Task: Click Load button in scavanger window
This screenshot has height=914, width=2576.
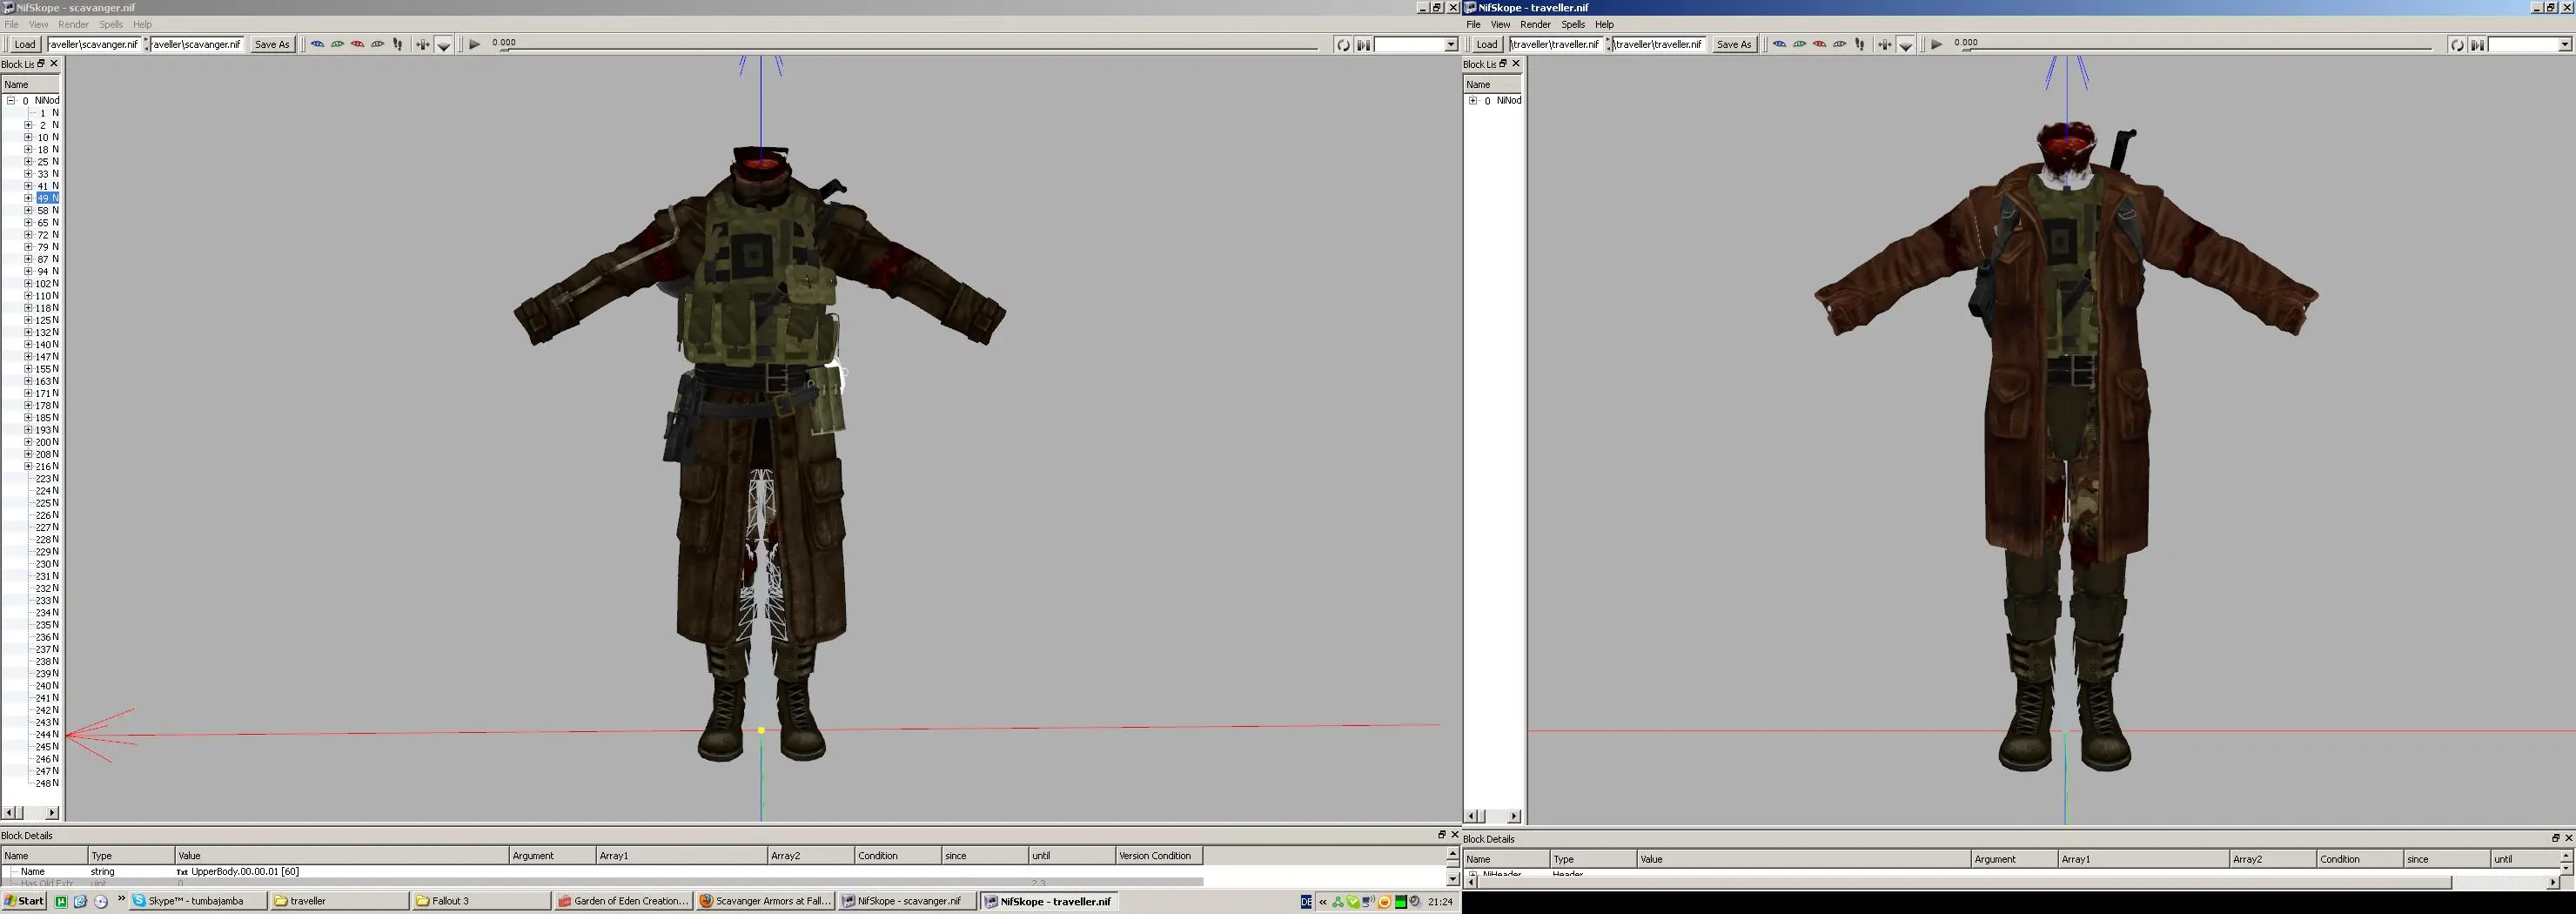Action: 24,44
